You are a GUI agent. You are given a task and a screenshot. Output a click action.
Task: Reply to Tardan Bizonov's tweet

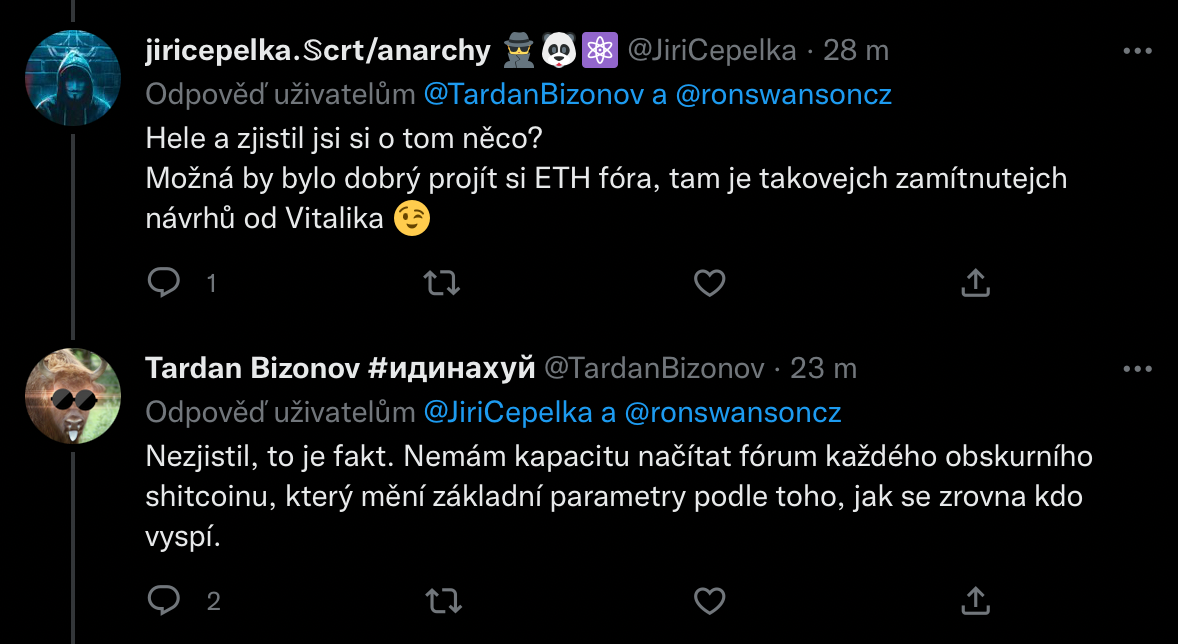pyautogui.click(x=163, y=600)
